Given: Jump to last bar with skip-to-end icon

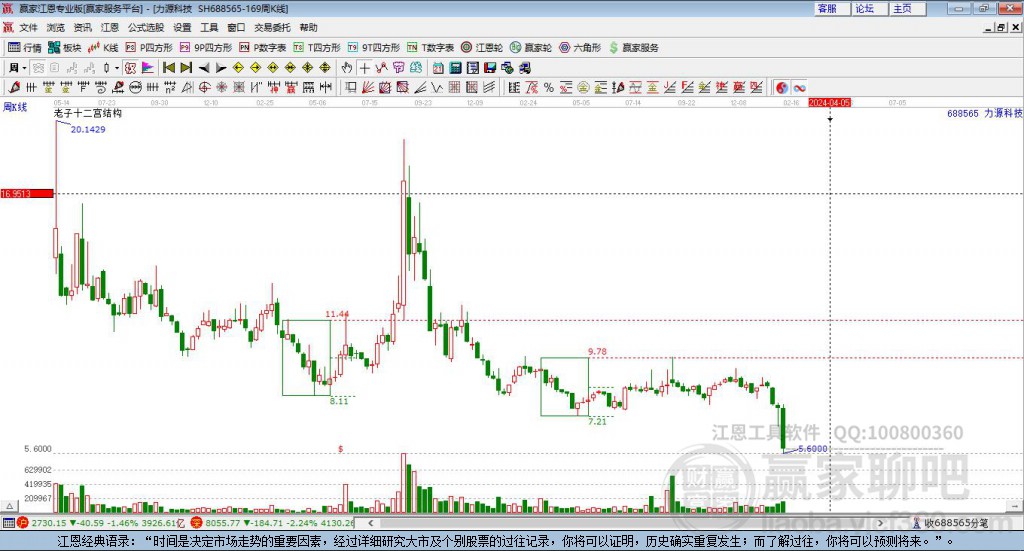Looking at the screenshot, I should [x=186, y=68].
